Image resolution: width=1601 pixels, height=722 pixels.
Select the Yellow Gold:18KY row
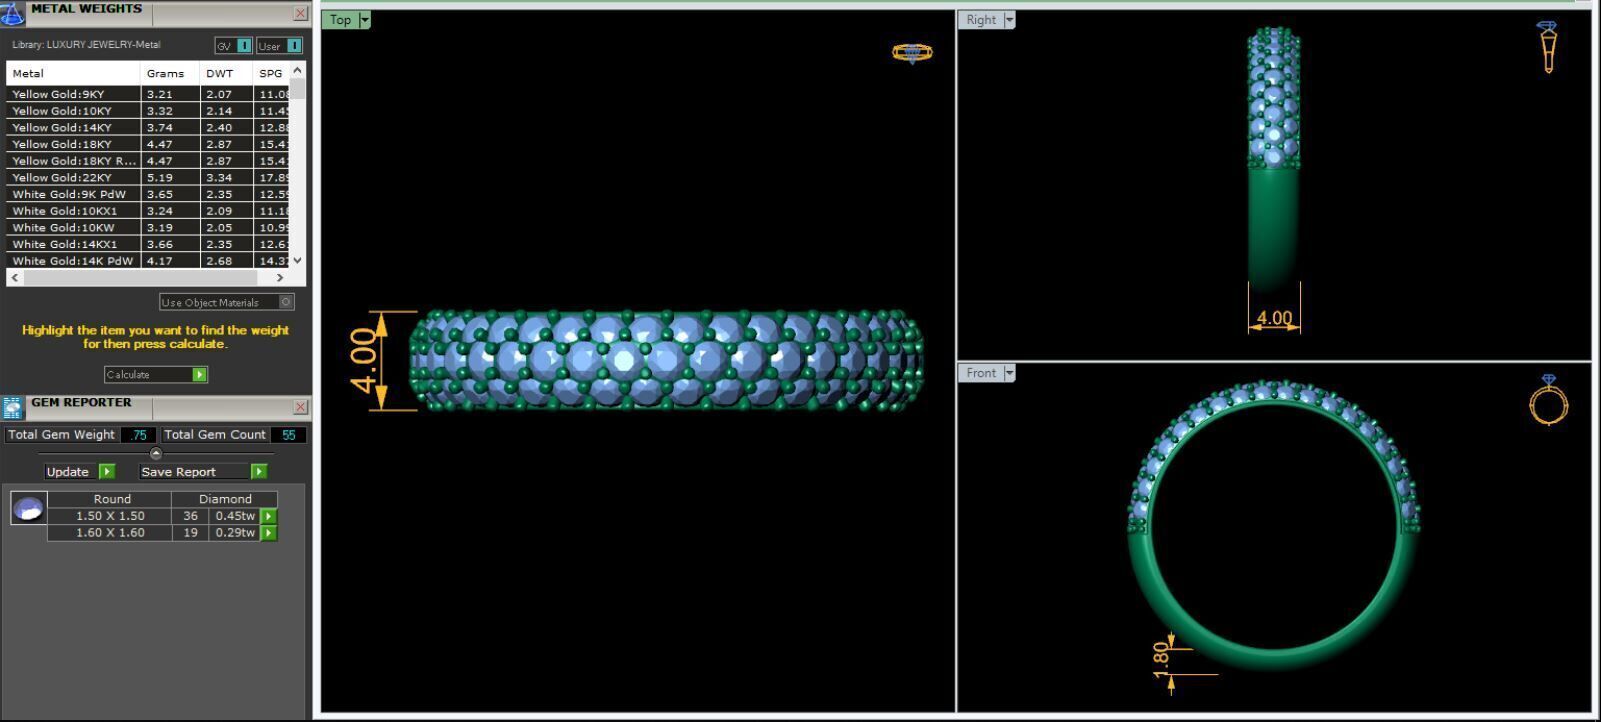click(148, 144)
